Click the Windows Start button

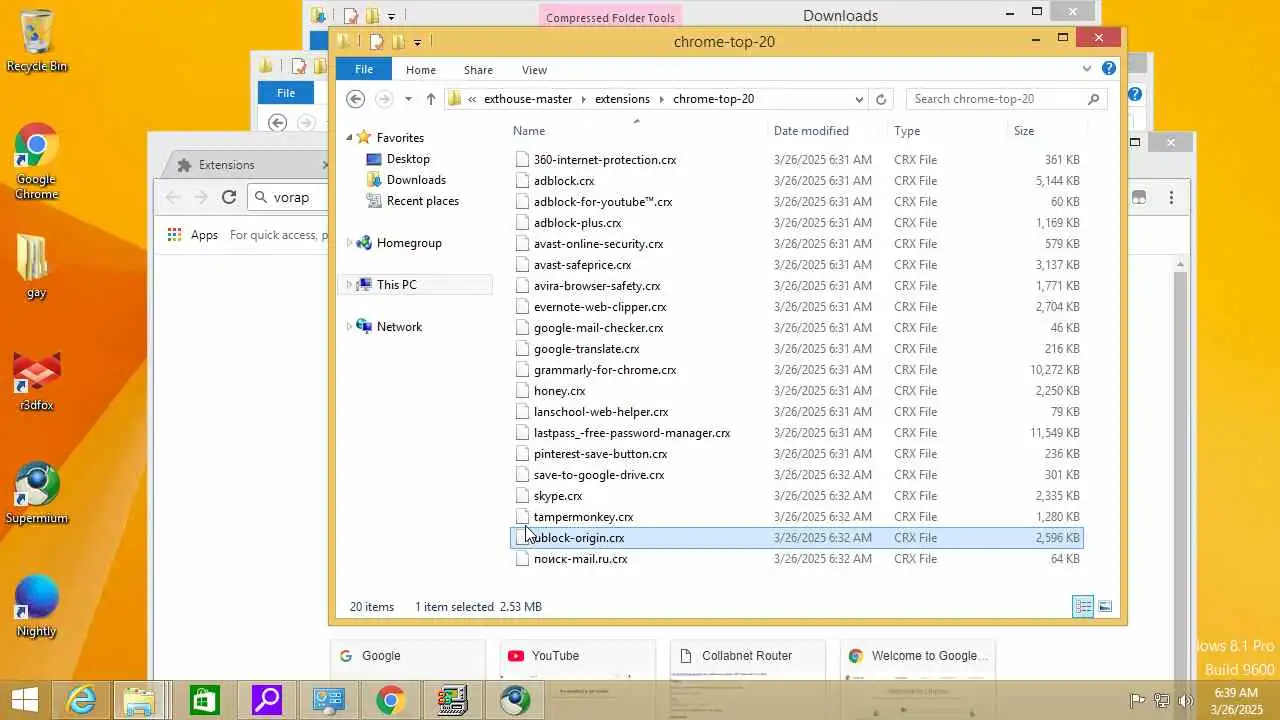coord(24,700)
